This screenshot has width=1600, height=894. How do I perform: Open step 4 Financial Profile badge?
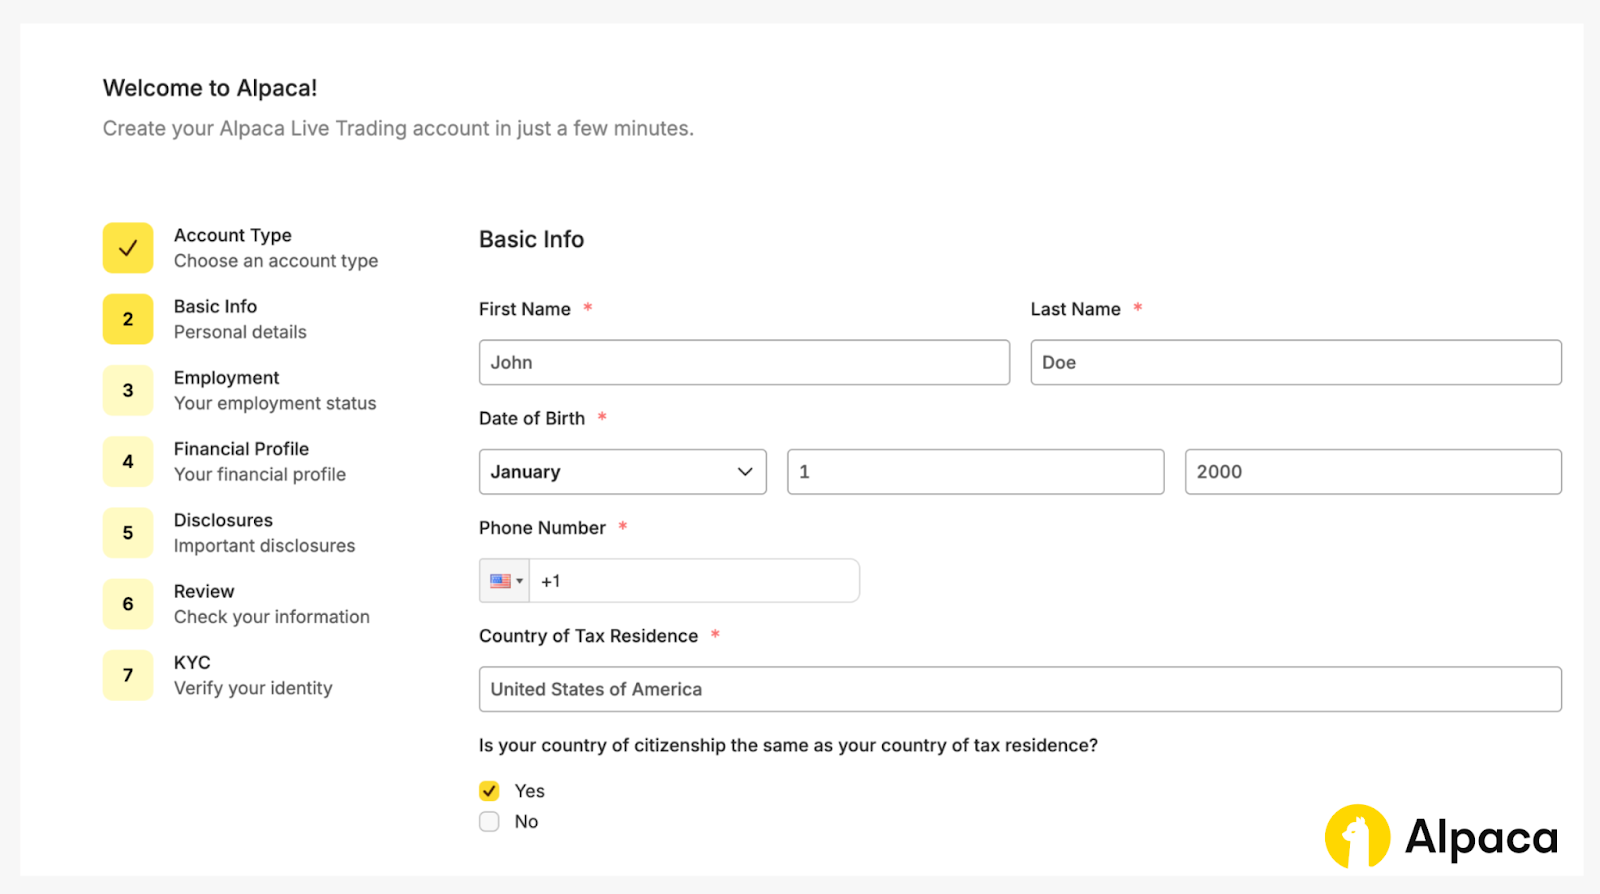[x=128, y=461]
